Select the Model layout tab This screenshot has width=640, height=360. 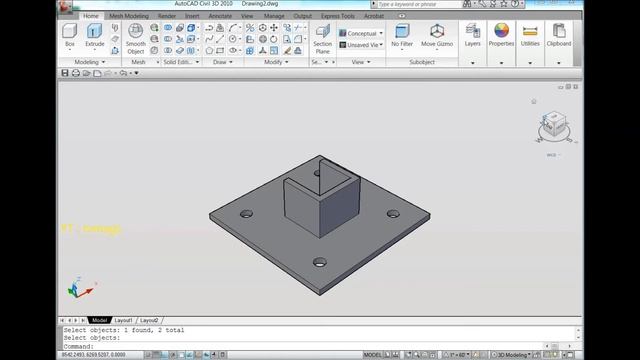[x=99, y=320]
